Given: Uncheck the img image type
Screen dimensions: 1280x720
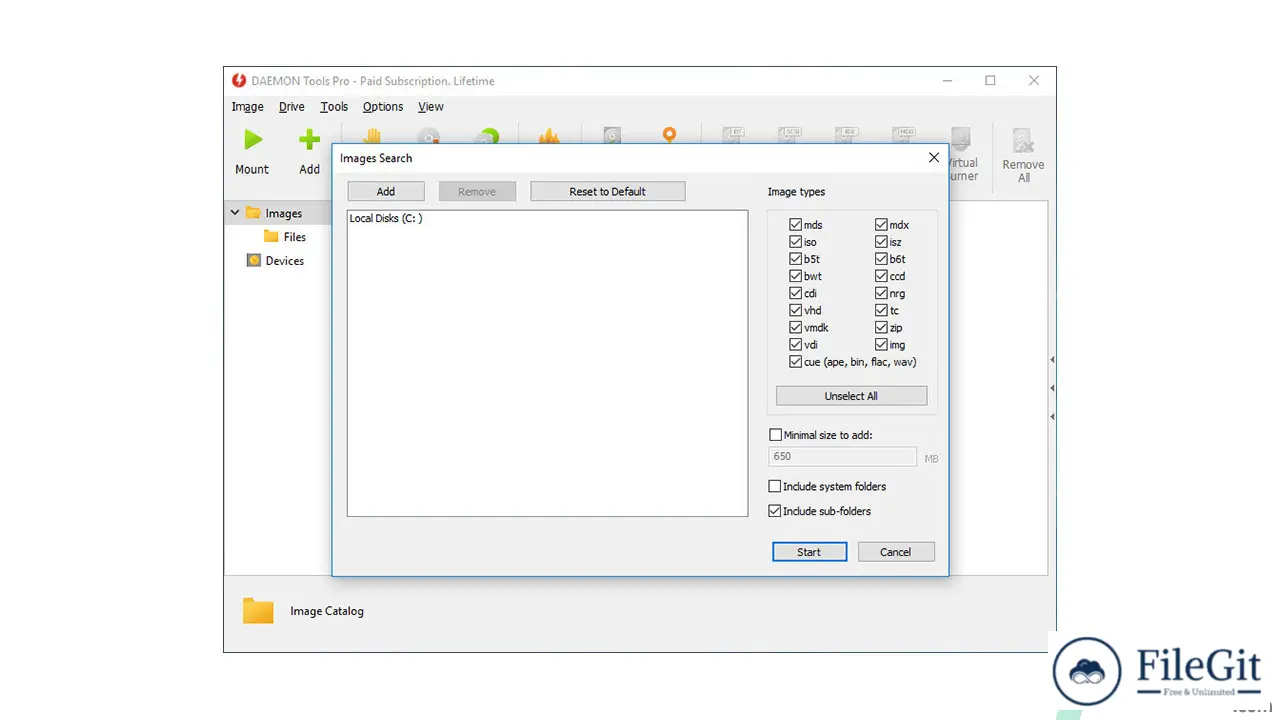Looking at the screenshot, I should coord(882,344).
